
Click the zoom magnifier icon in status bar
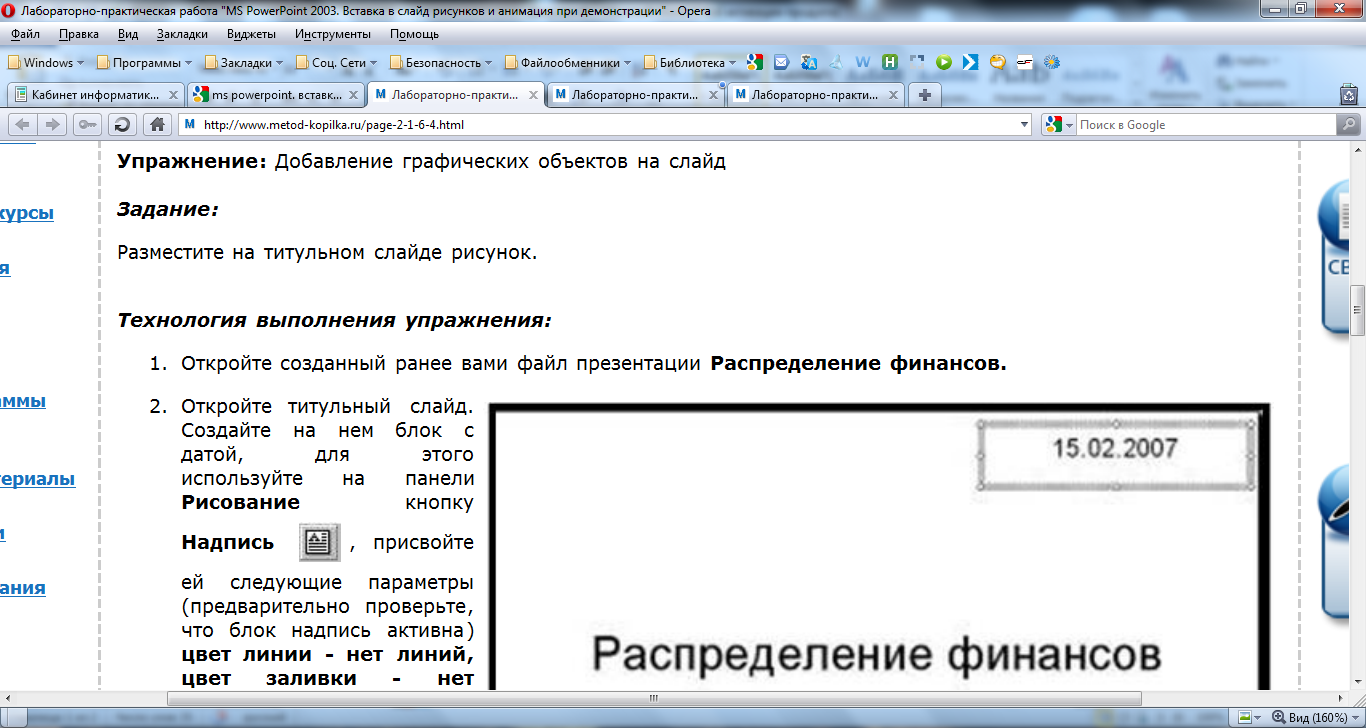1278,718
